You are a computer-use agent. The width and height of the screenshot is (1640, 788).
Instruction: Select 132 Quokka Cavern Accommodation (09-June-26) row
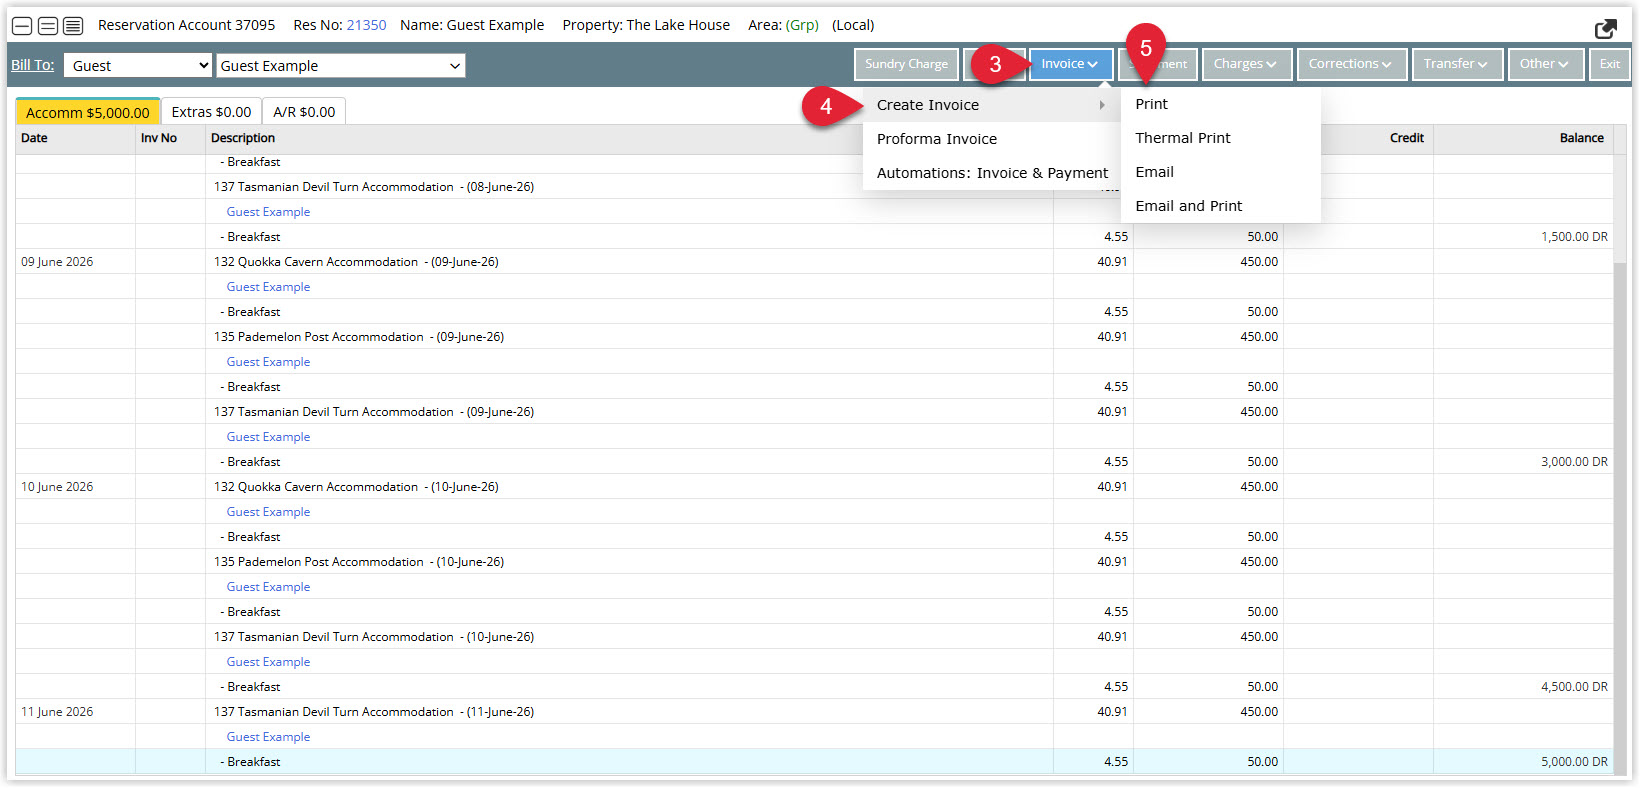(x=814, y=262)
